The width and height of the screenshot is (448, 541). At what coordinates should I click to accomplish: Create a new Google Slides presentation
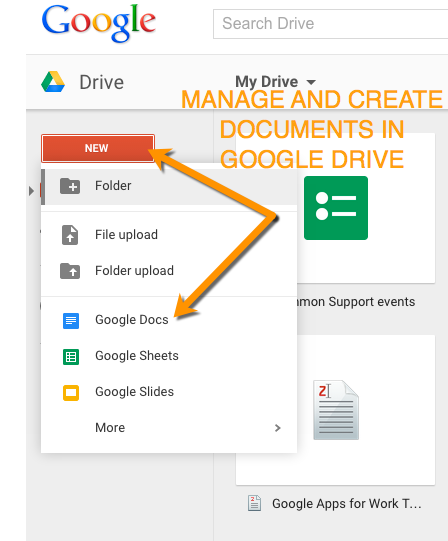(169, 392)
